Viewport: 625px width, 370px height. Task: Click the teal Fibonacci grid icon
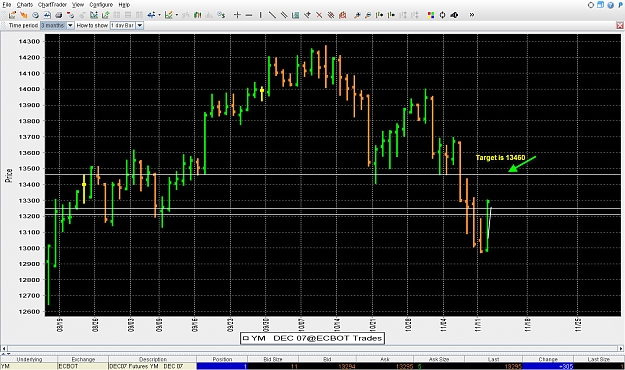295,15
